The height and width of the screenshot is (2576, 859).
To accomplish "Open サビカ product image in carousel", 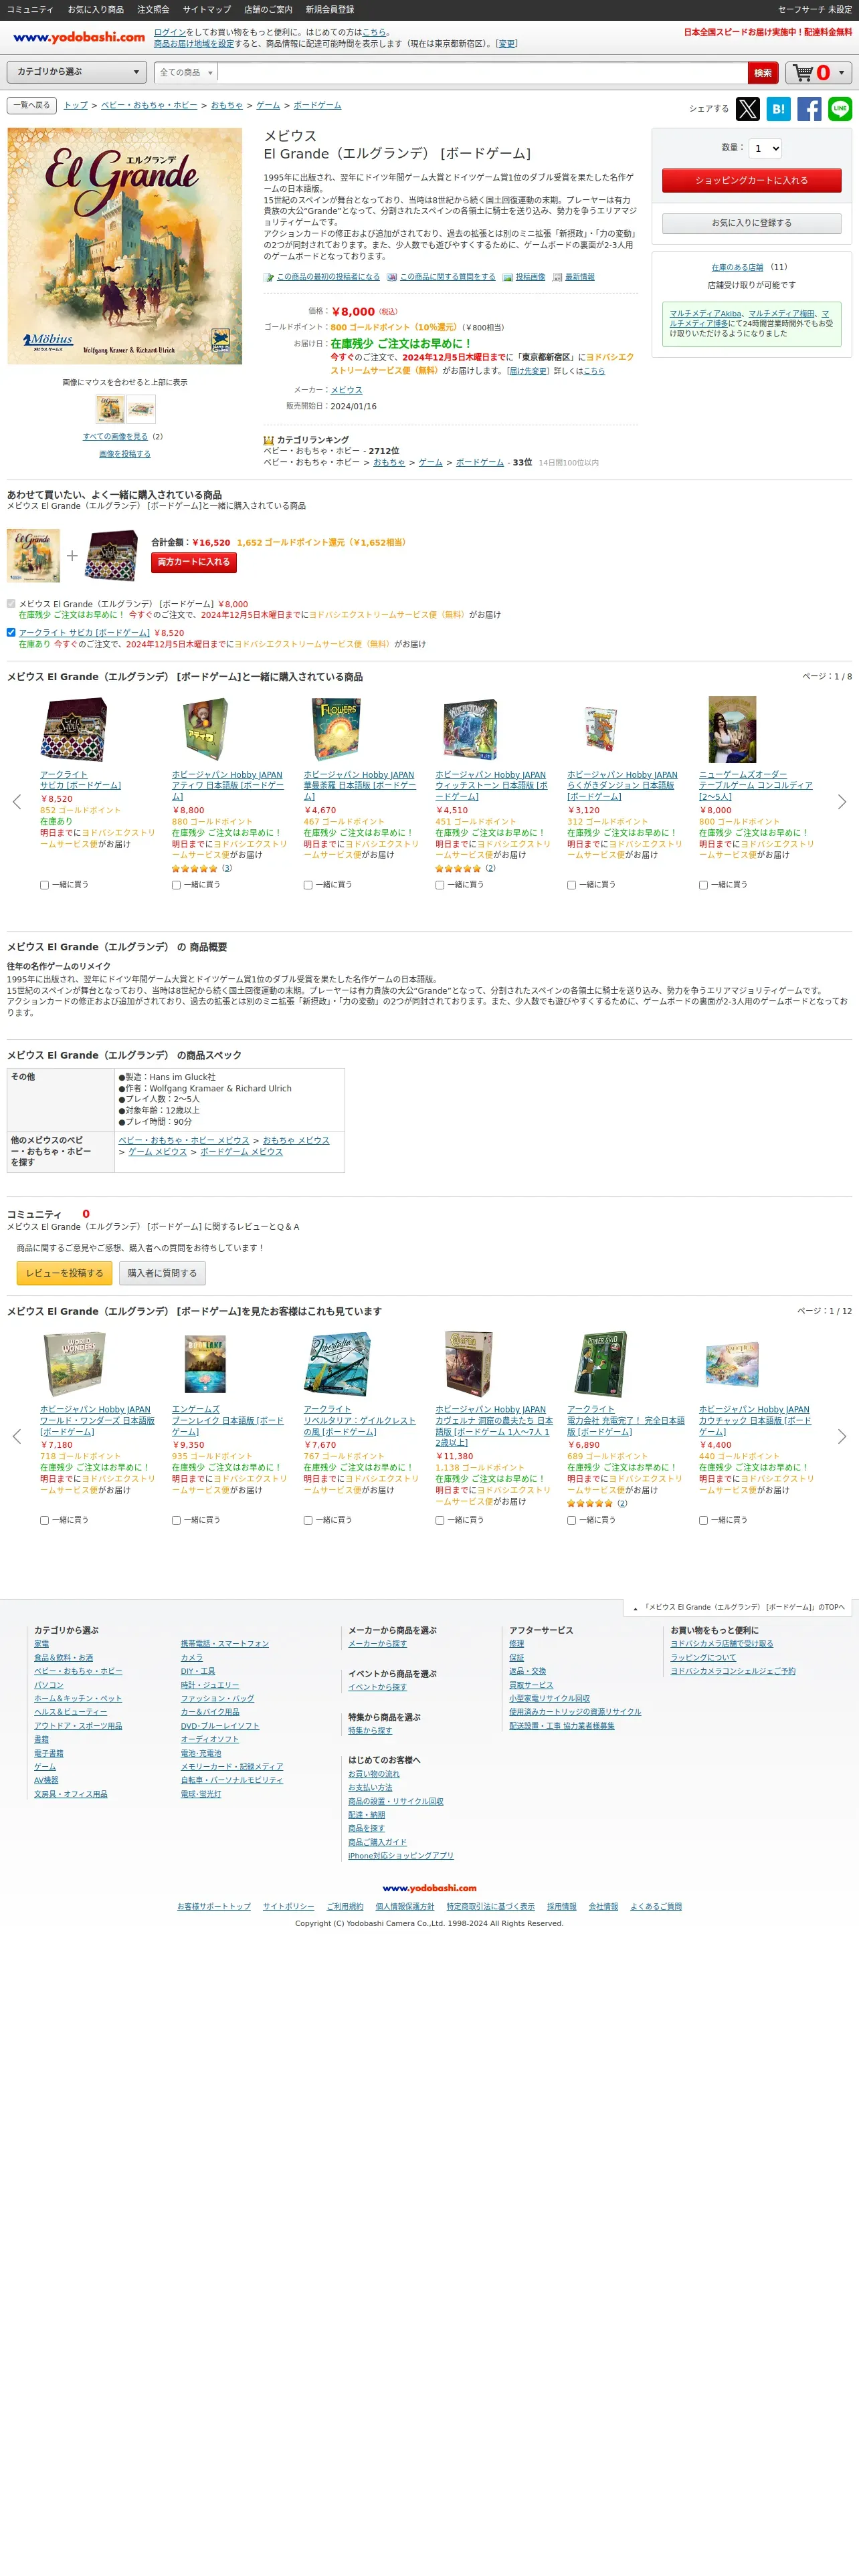I will [73, 730].
